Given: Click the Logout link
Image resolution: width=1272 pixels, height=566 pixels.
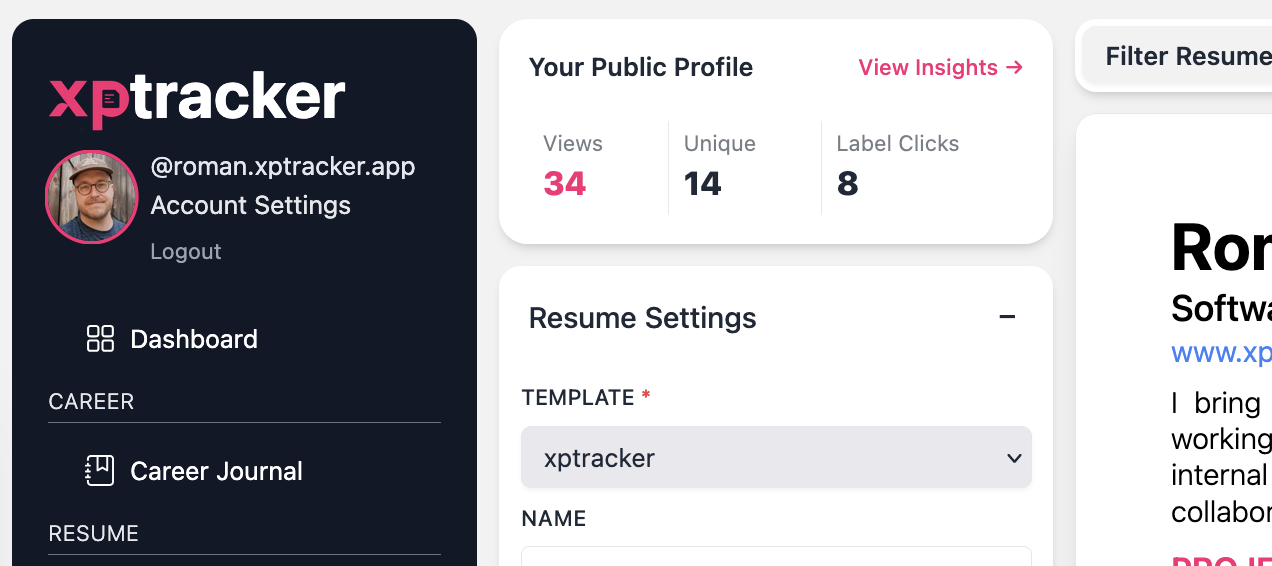Looking at the screenshot, I should point(186,252).
